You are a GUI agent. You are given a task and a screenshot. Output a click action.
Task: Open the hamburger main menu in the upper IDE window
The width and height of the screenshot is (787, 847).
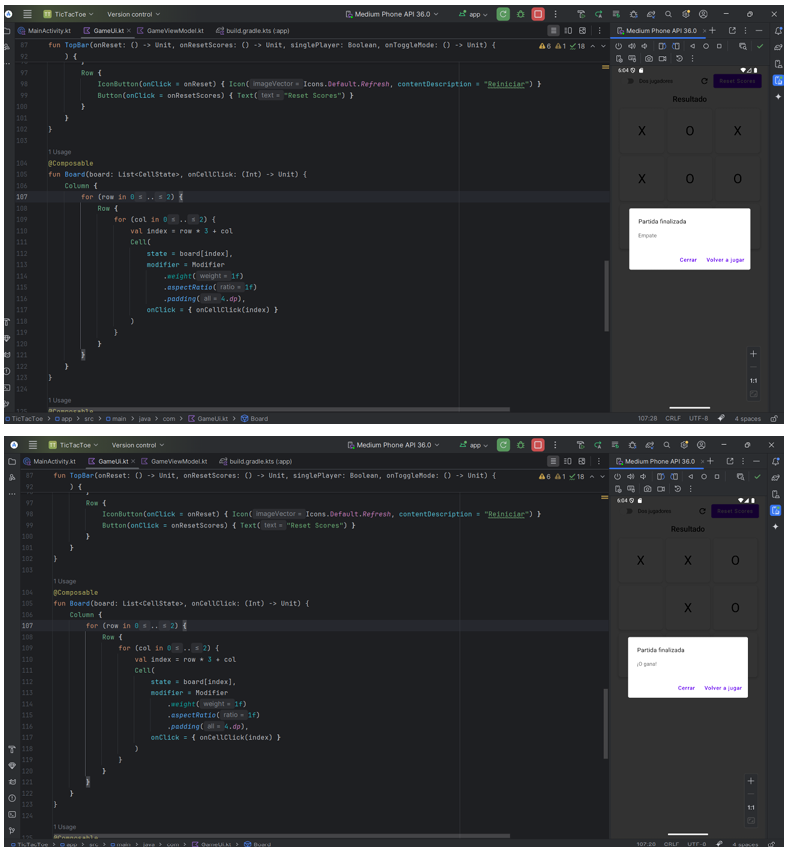point(27,15)
